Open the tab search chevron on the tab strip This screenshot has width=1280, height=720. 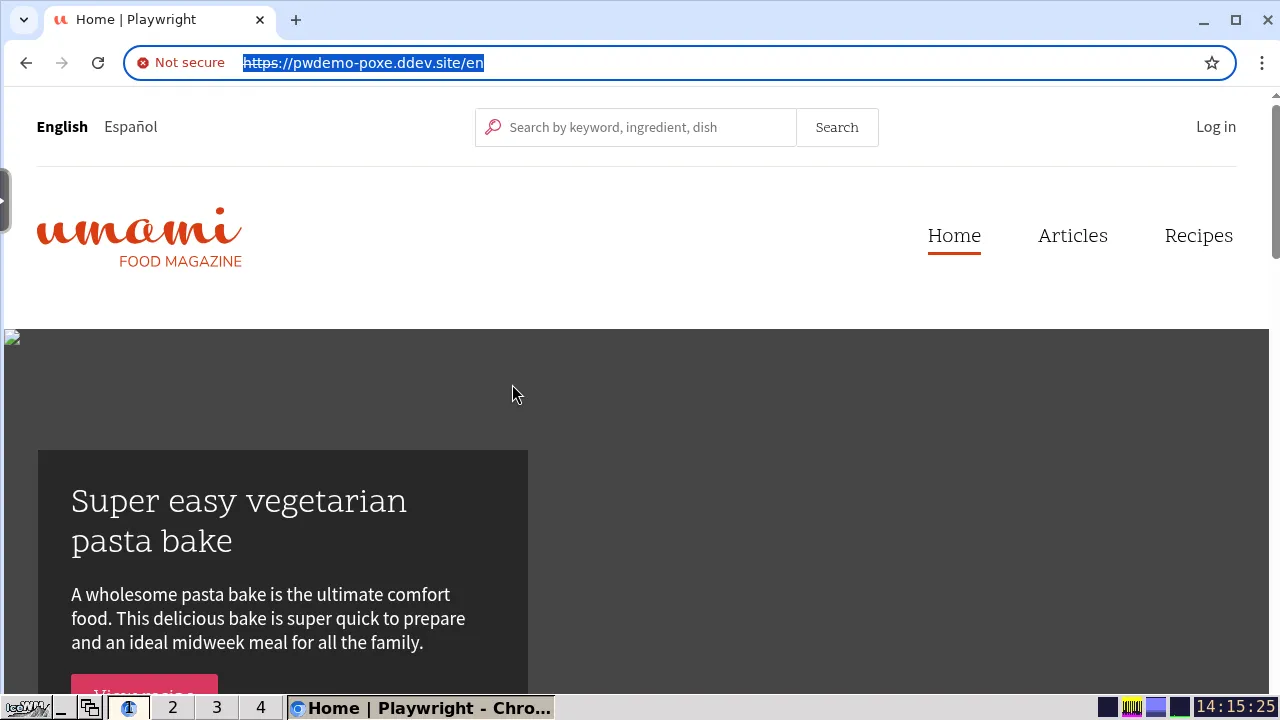23,20
